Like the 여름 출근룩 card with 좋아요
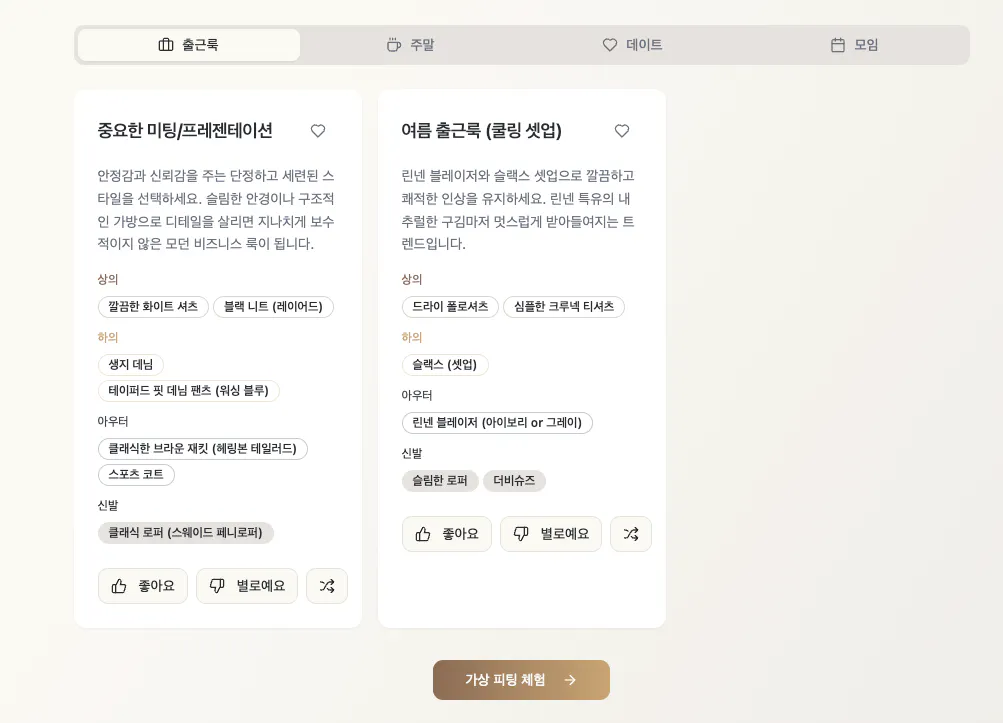The height and width of the screenshot is (723, 1003). pyautogui.click(x=447, y=534)
